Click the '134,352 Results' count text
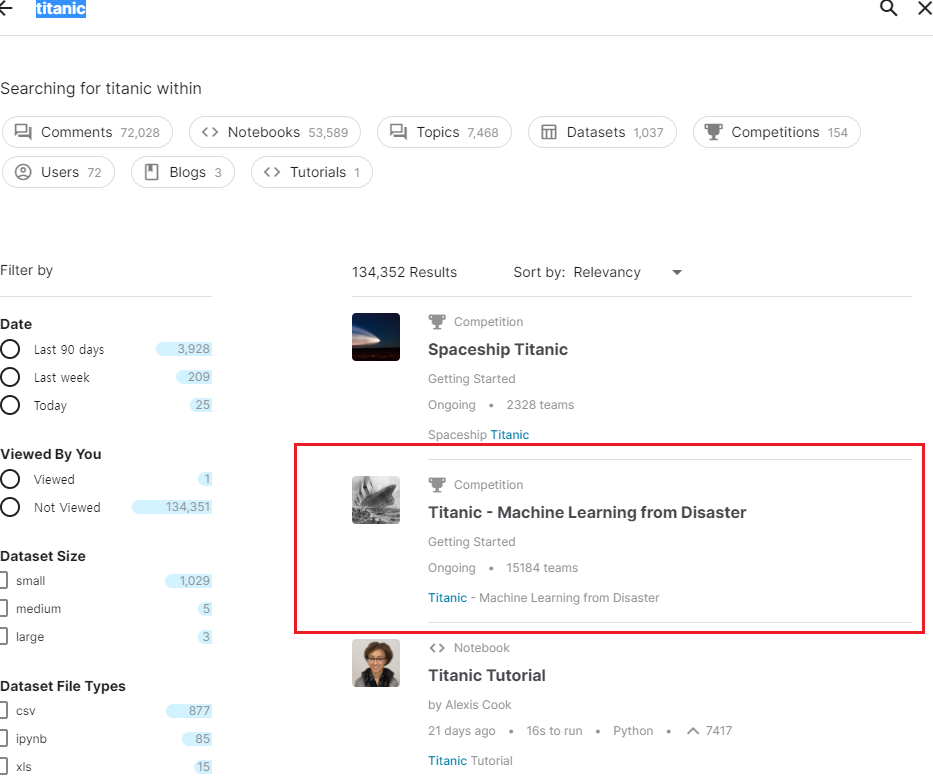The height and width of the screenshot is (779, 933). (404, 273)
